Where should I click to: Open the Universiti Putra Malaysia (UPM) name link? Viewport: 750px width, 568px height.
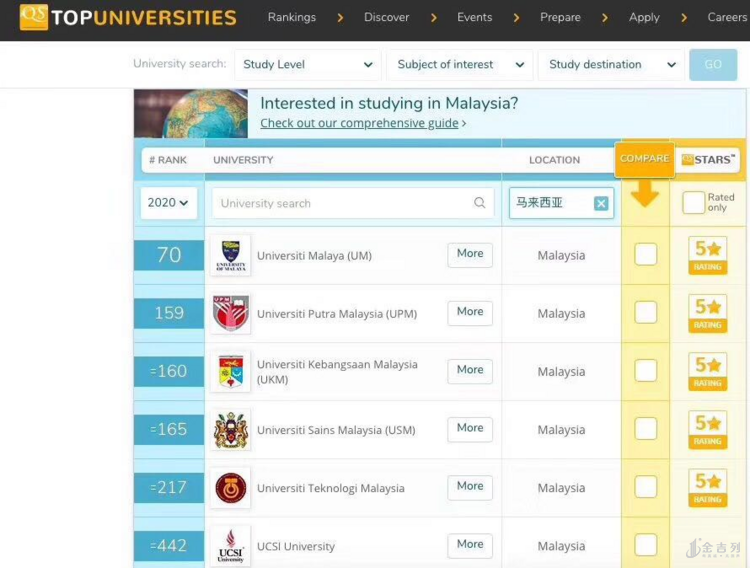[337, 314]
